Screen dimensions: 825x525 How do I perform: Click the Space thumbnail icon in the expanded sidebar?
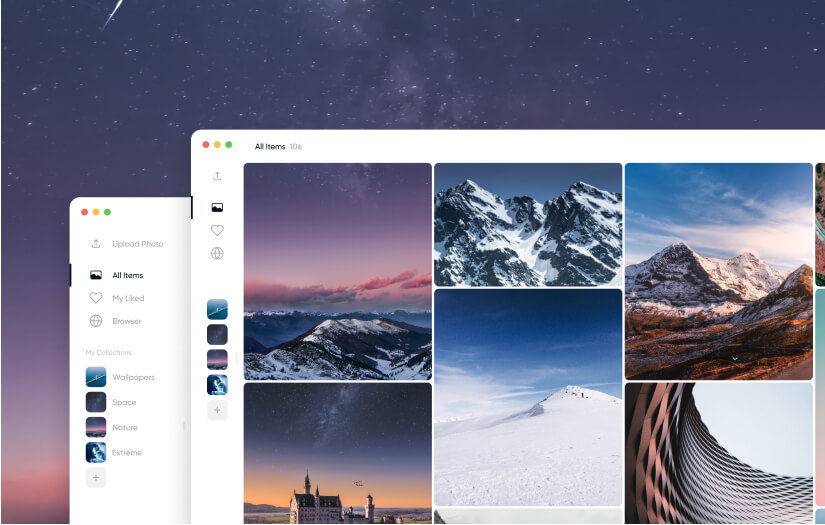tap(96, 402)
